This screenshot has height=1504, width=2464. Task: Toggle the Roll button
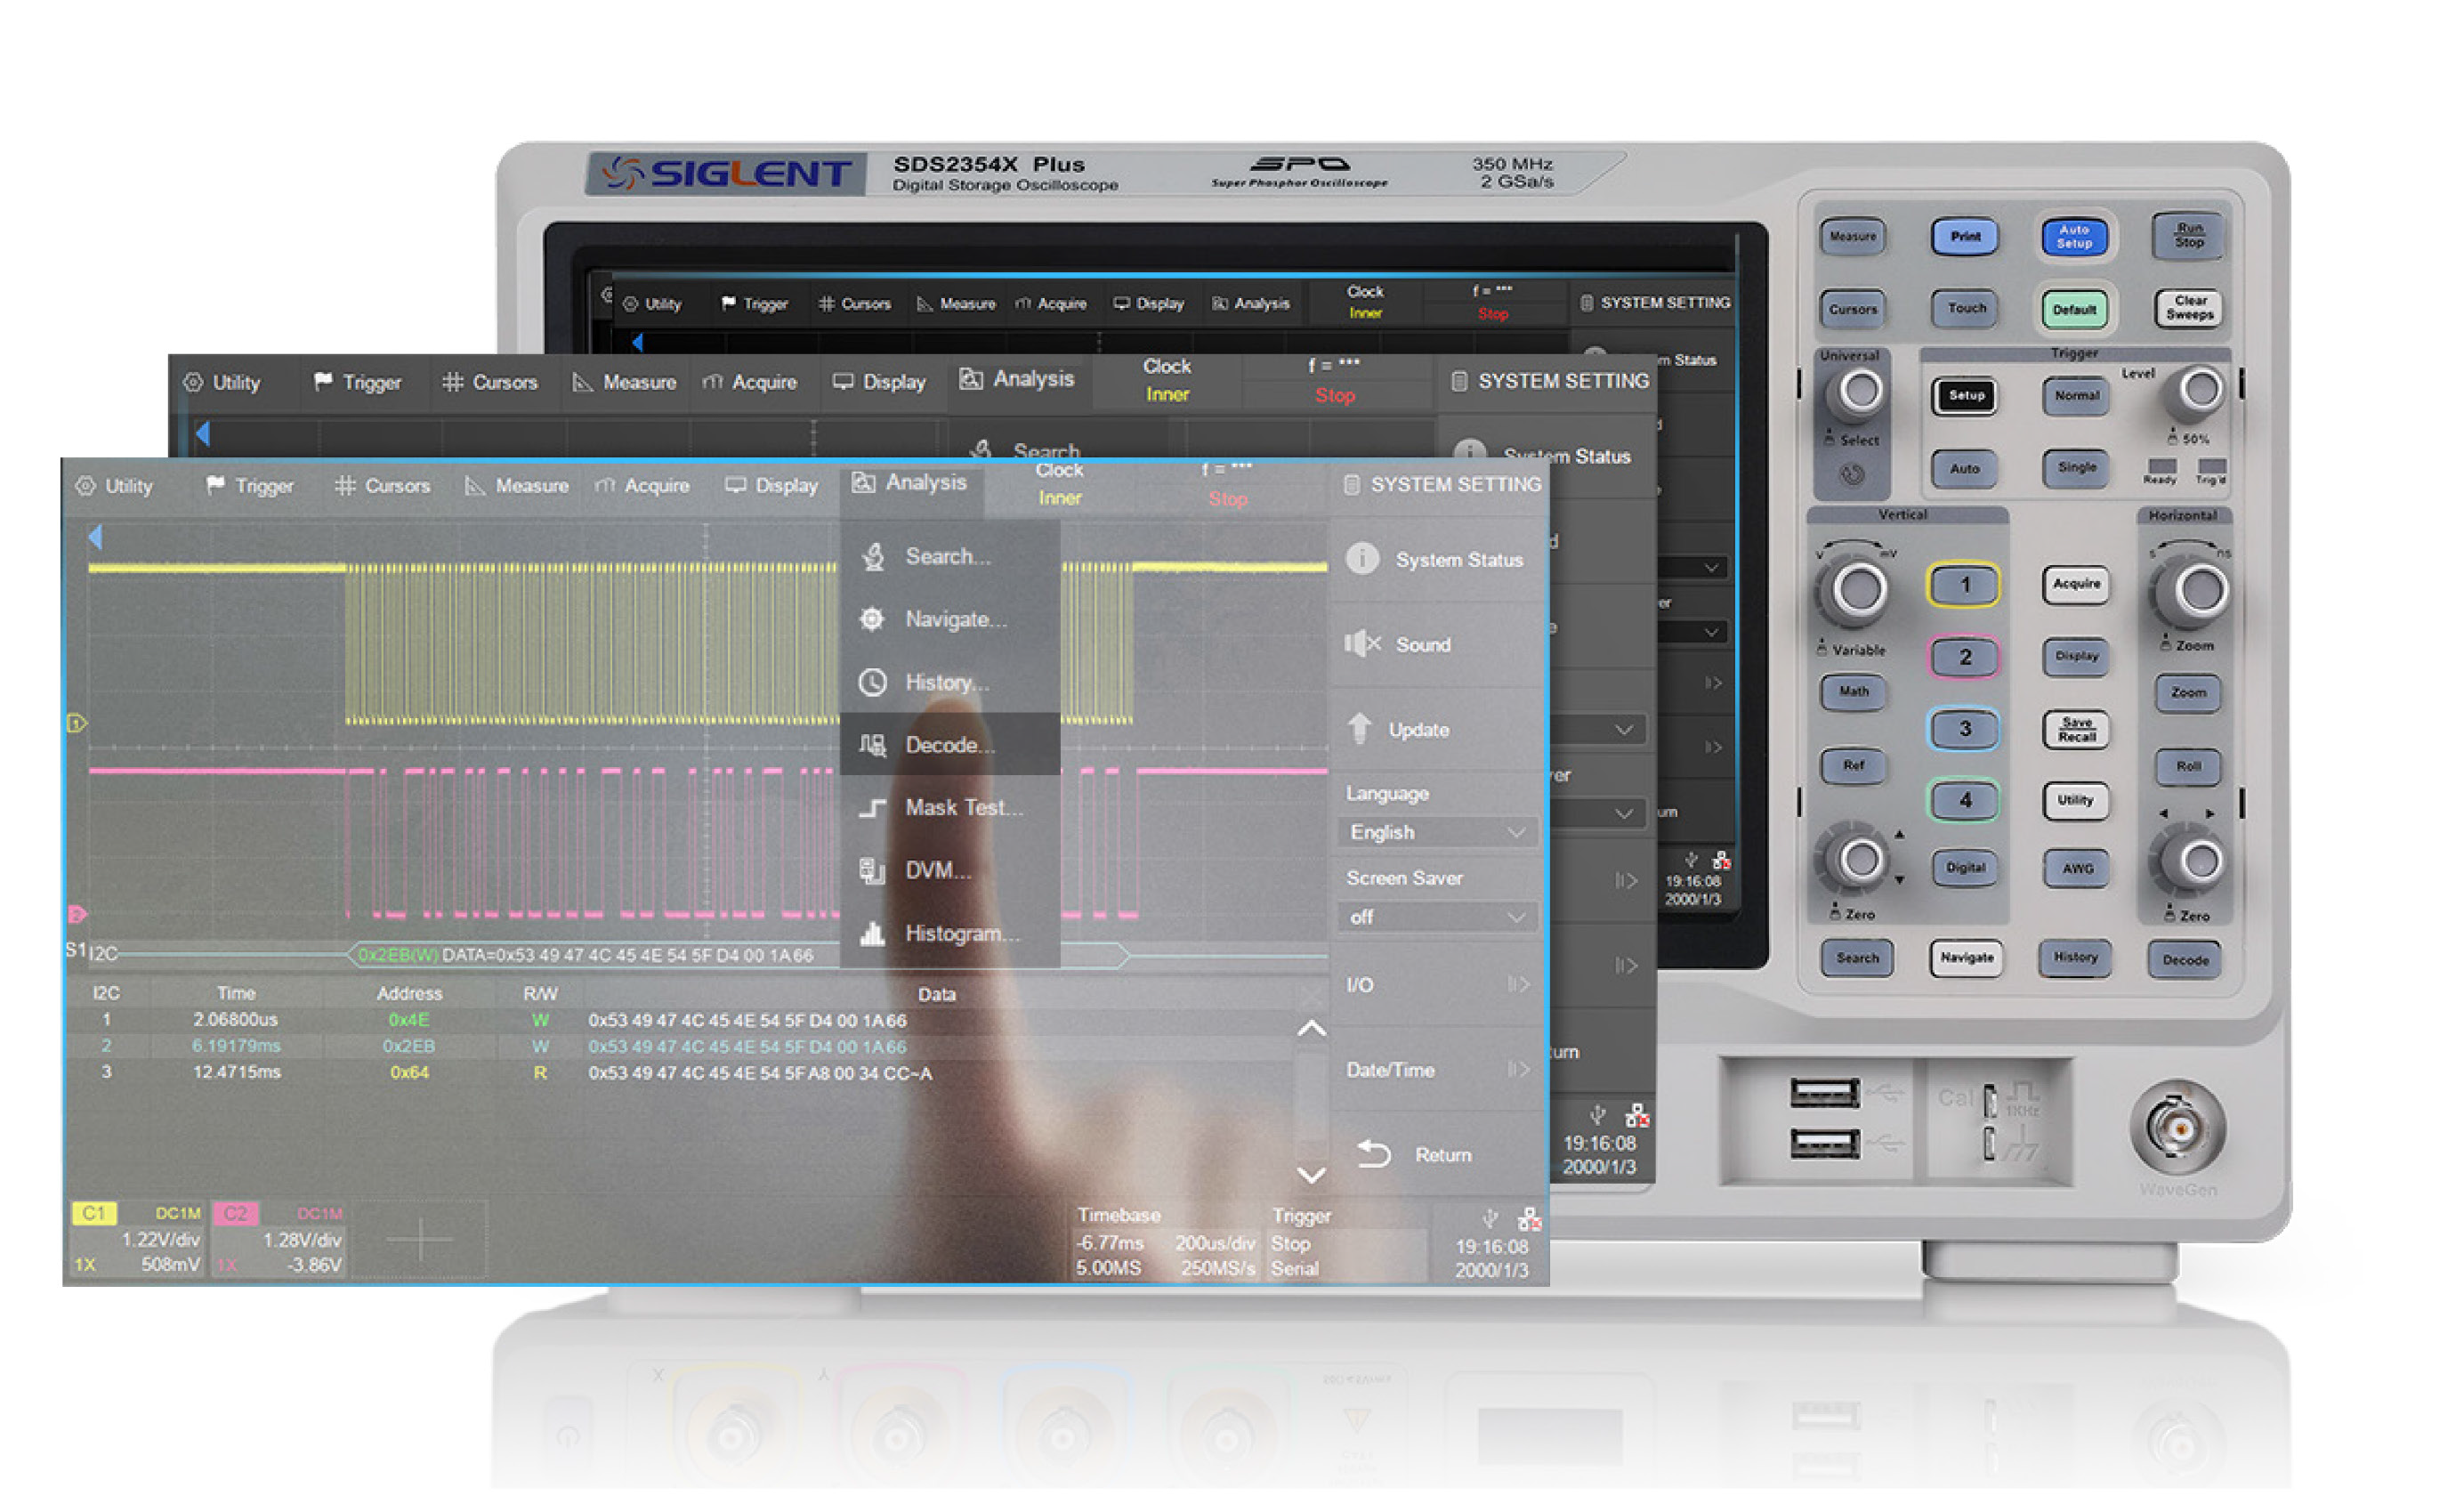point(2187,766)
